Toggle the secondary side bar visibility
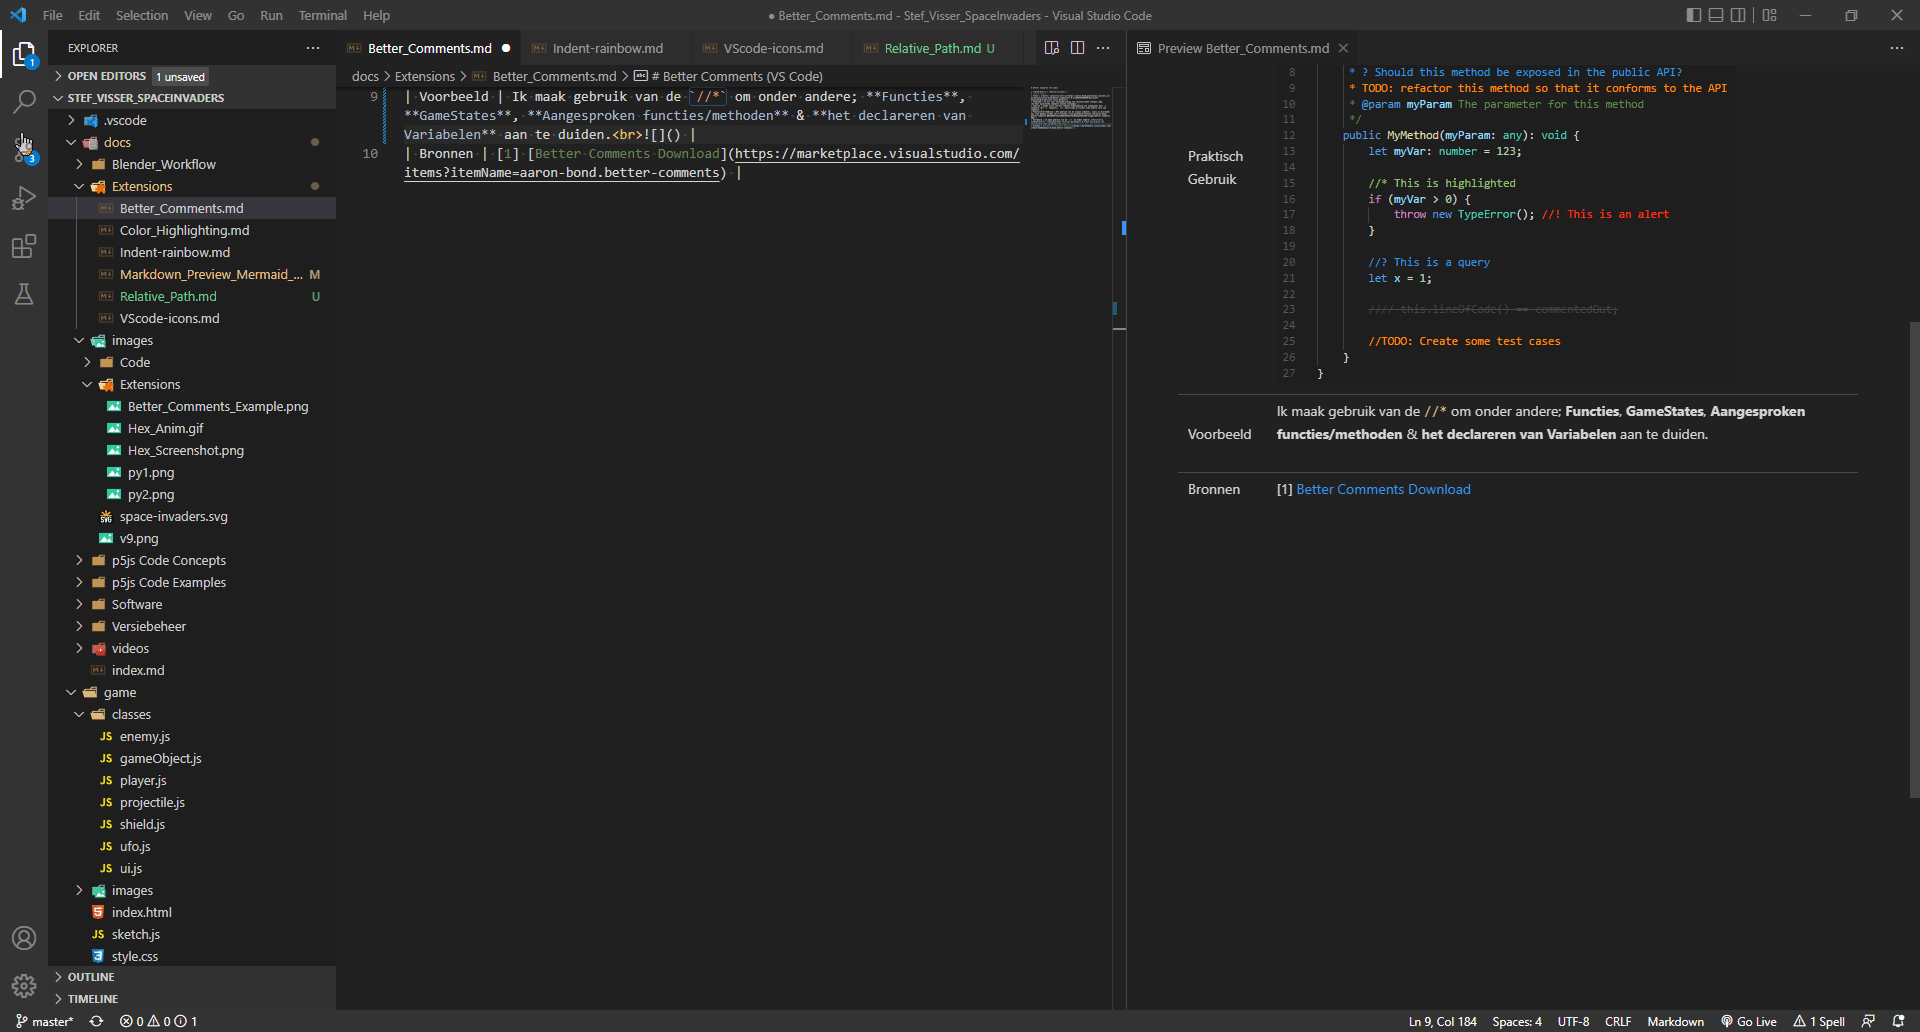The image size is (1920, 1032). pyautogui.click(x=1739, y=15)
